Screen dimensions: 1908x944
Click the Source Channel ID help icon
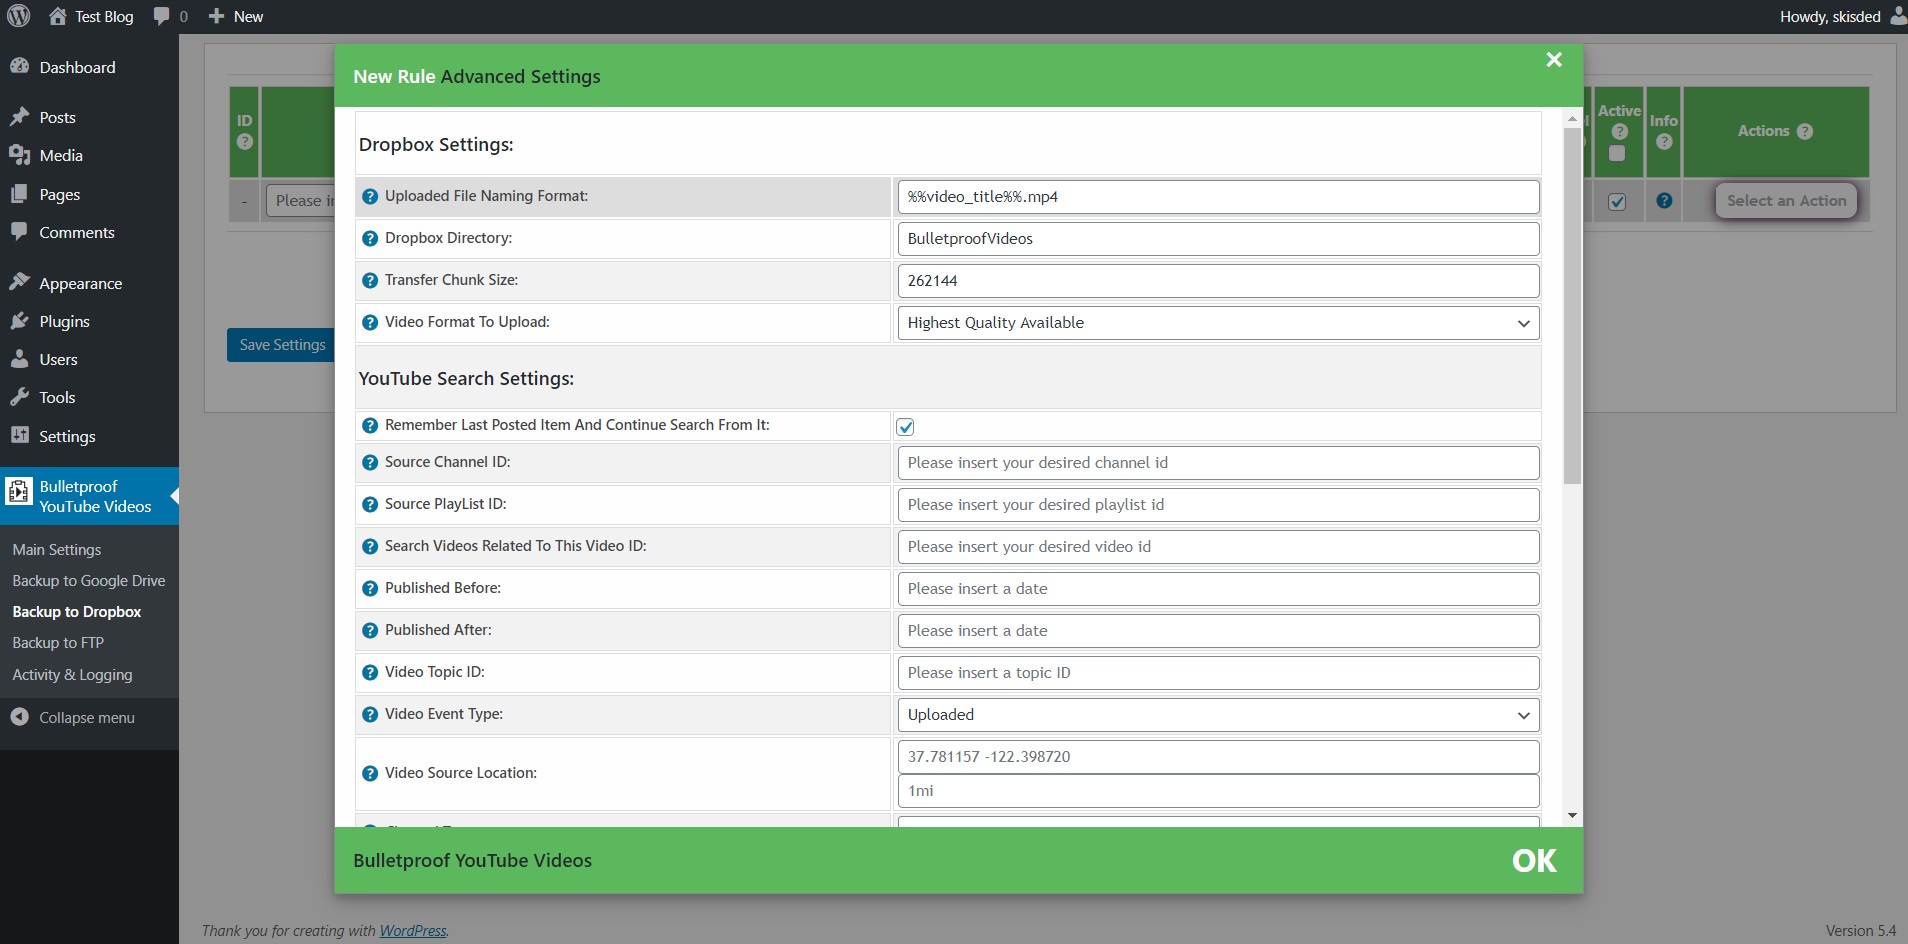coord(370,463)
